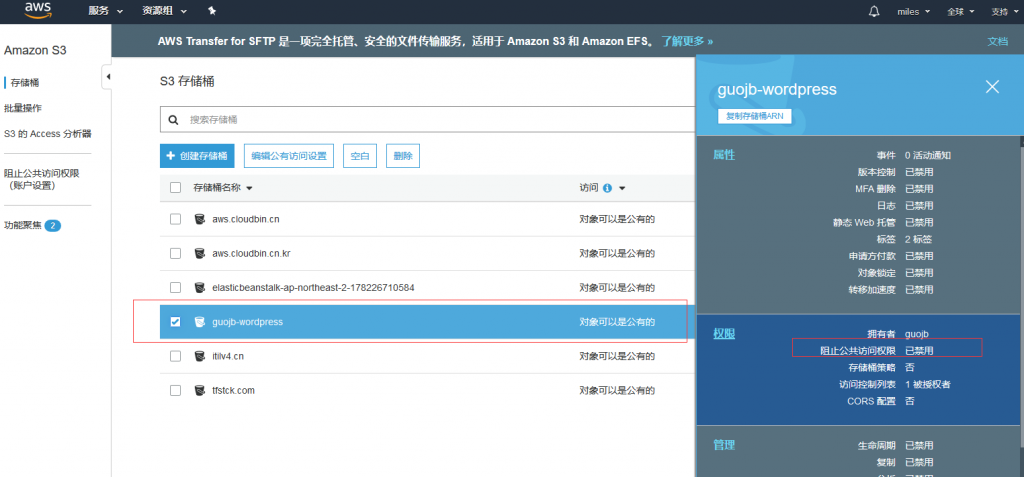Open the 管理 section link
This screenshot has height=477, width=1024.
pos(724,445)
